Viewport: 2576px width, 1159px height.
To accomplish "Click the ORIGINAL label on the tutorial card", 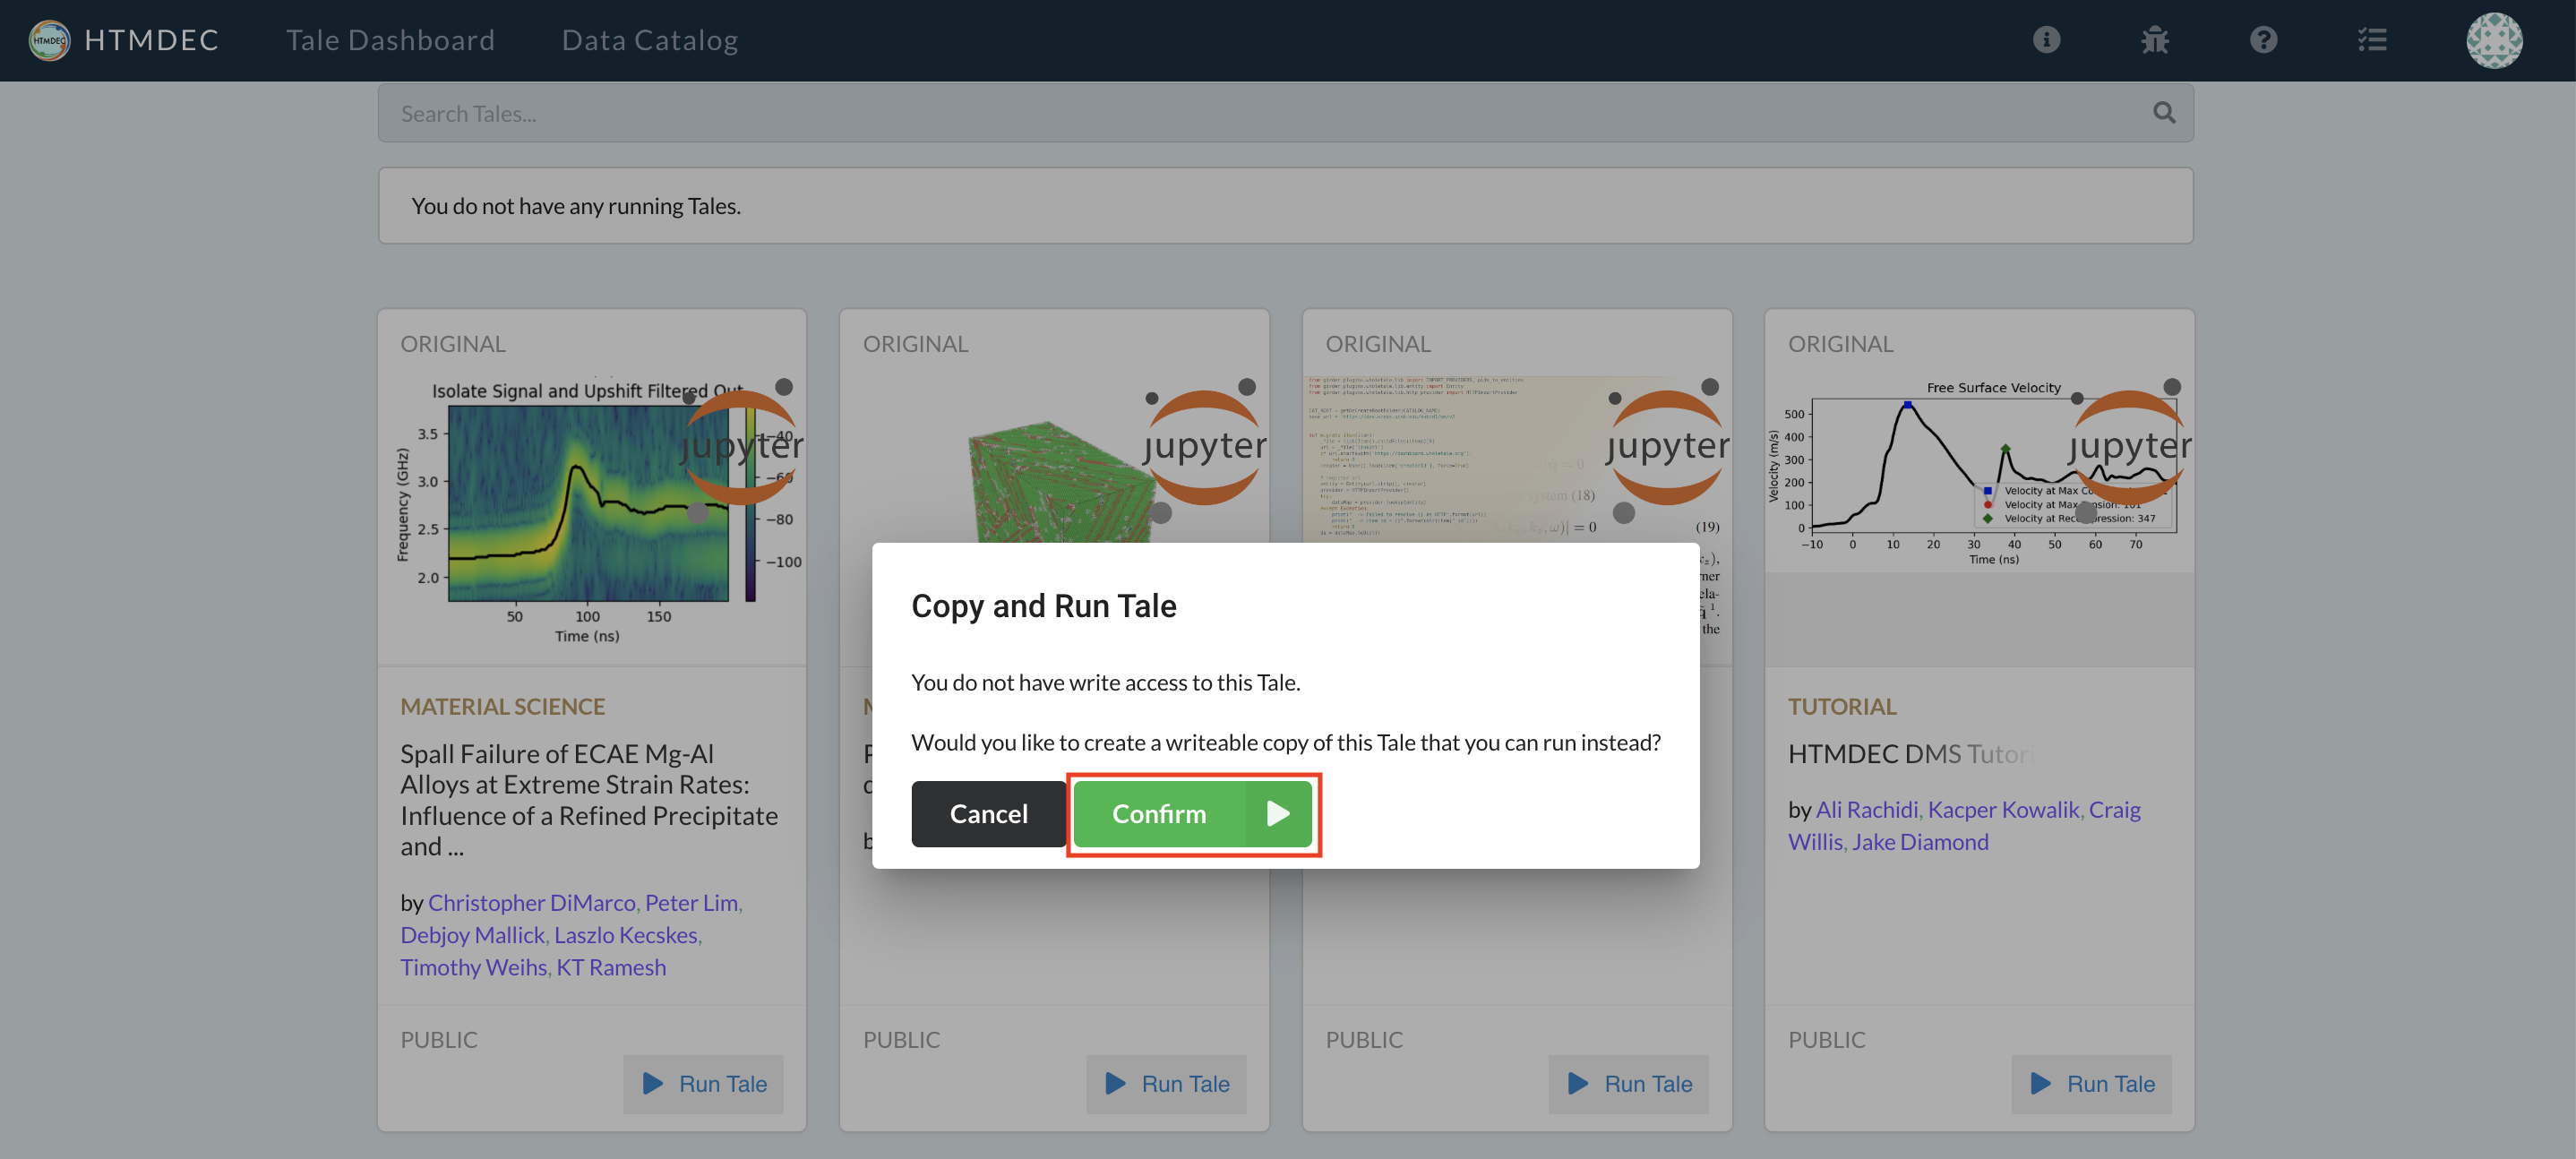I will (x=1840, y=343).
